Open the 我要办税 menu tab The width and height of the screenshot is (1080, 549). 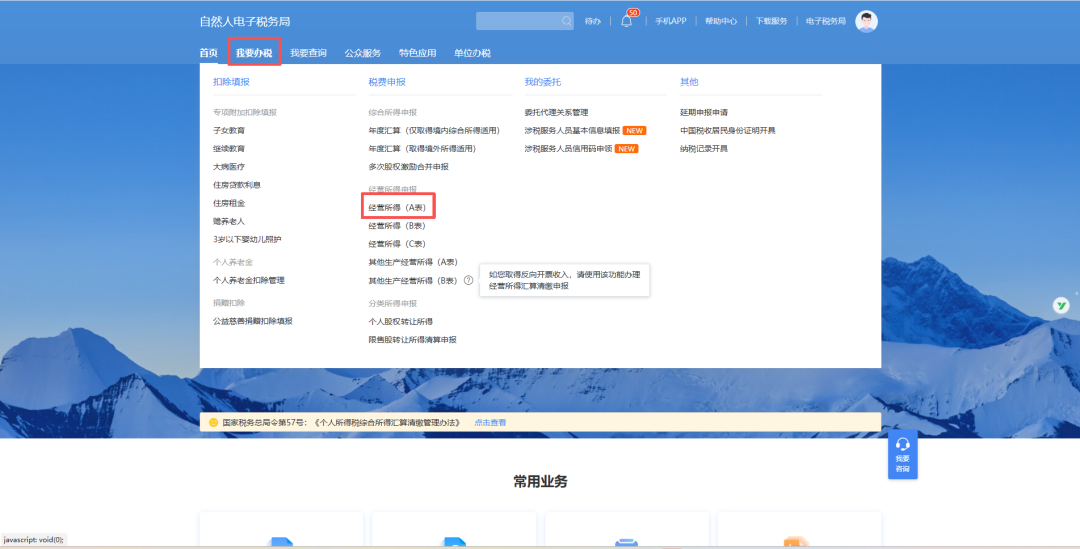(254, 53)
